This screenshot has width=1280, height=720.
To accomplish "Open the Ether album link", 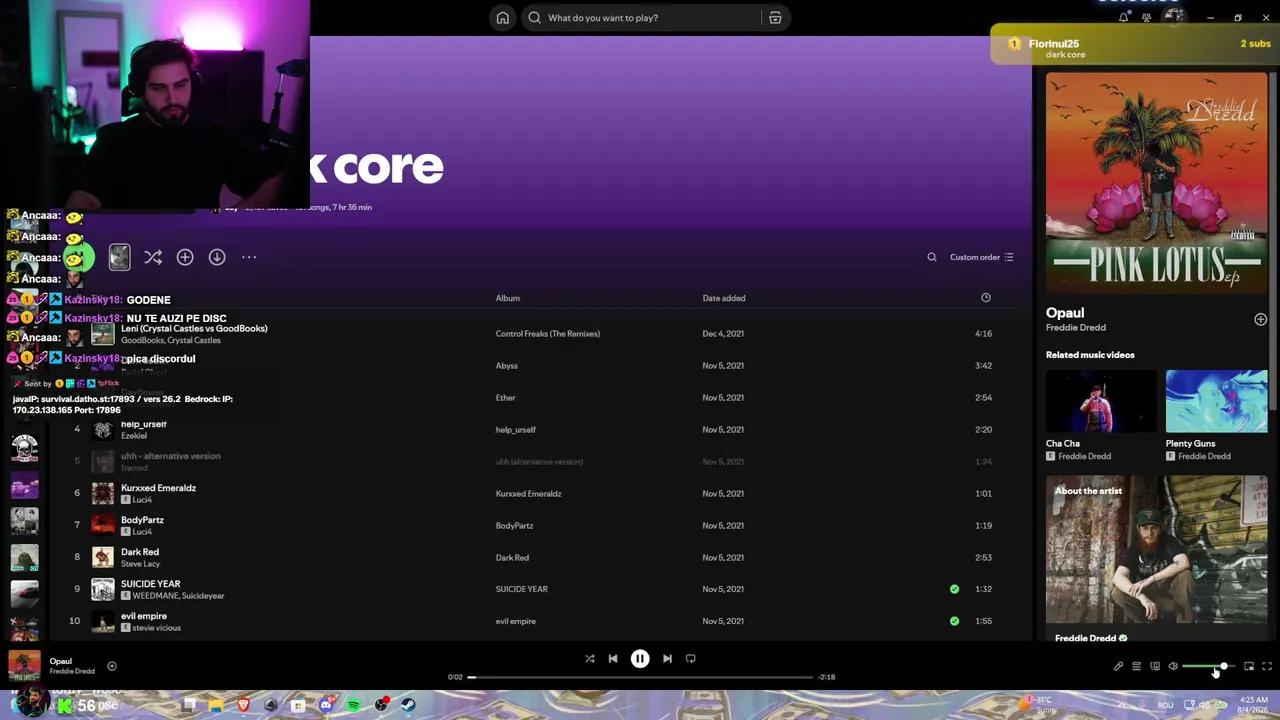I will 506,398.
